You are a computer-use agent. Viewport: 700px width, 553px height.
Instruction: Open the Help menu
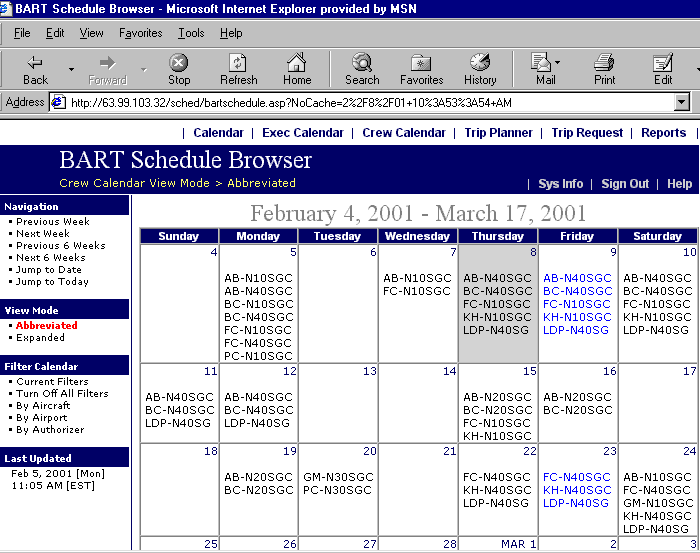(x=231, y=33)
